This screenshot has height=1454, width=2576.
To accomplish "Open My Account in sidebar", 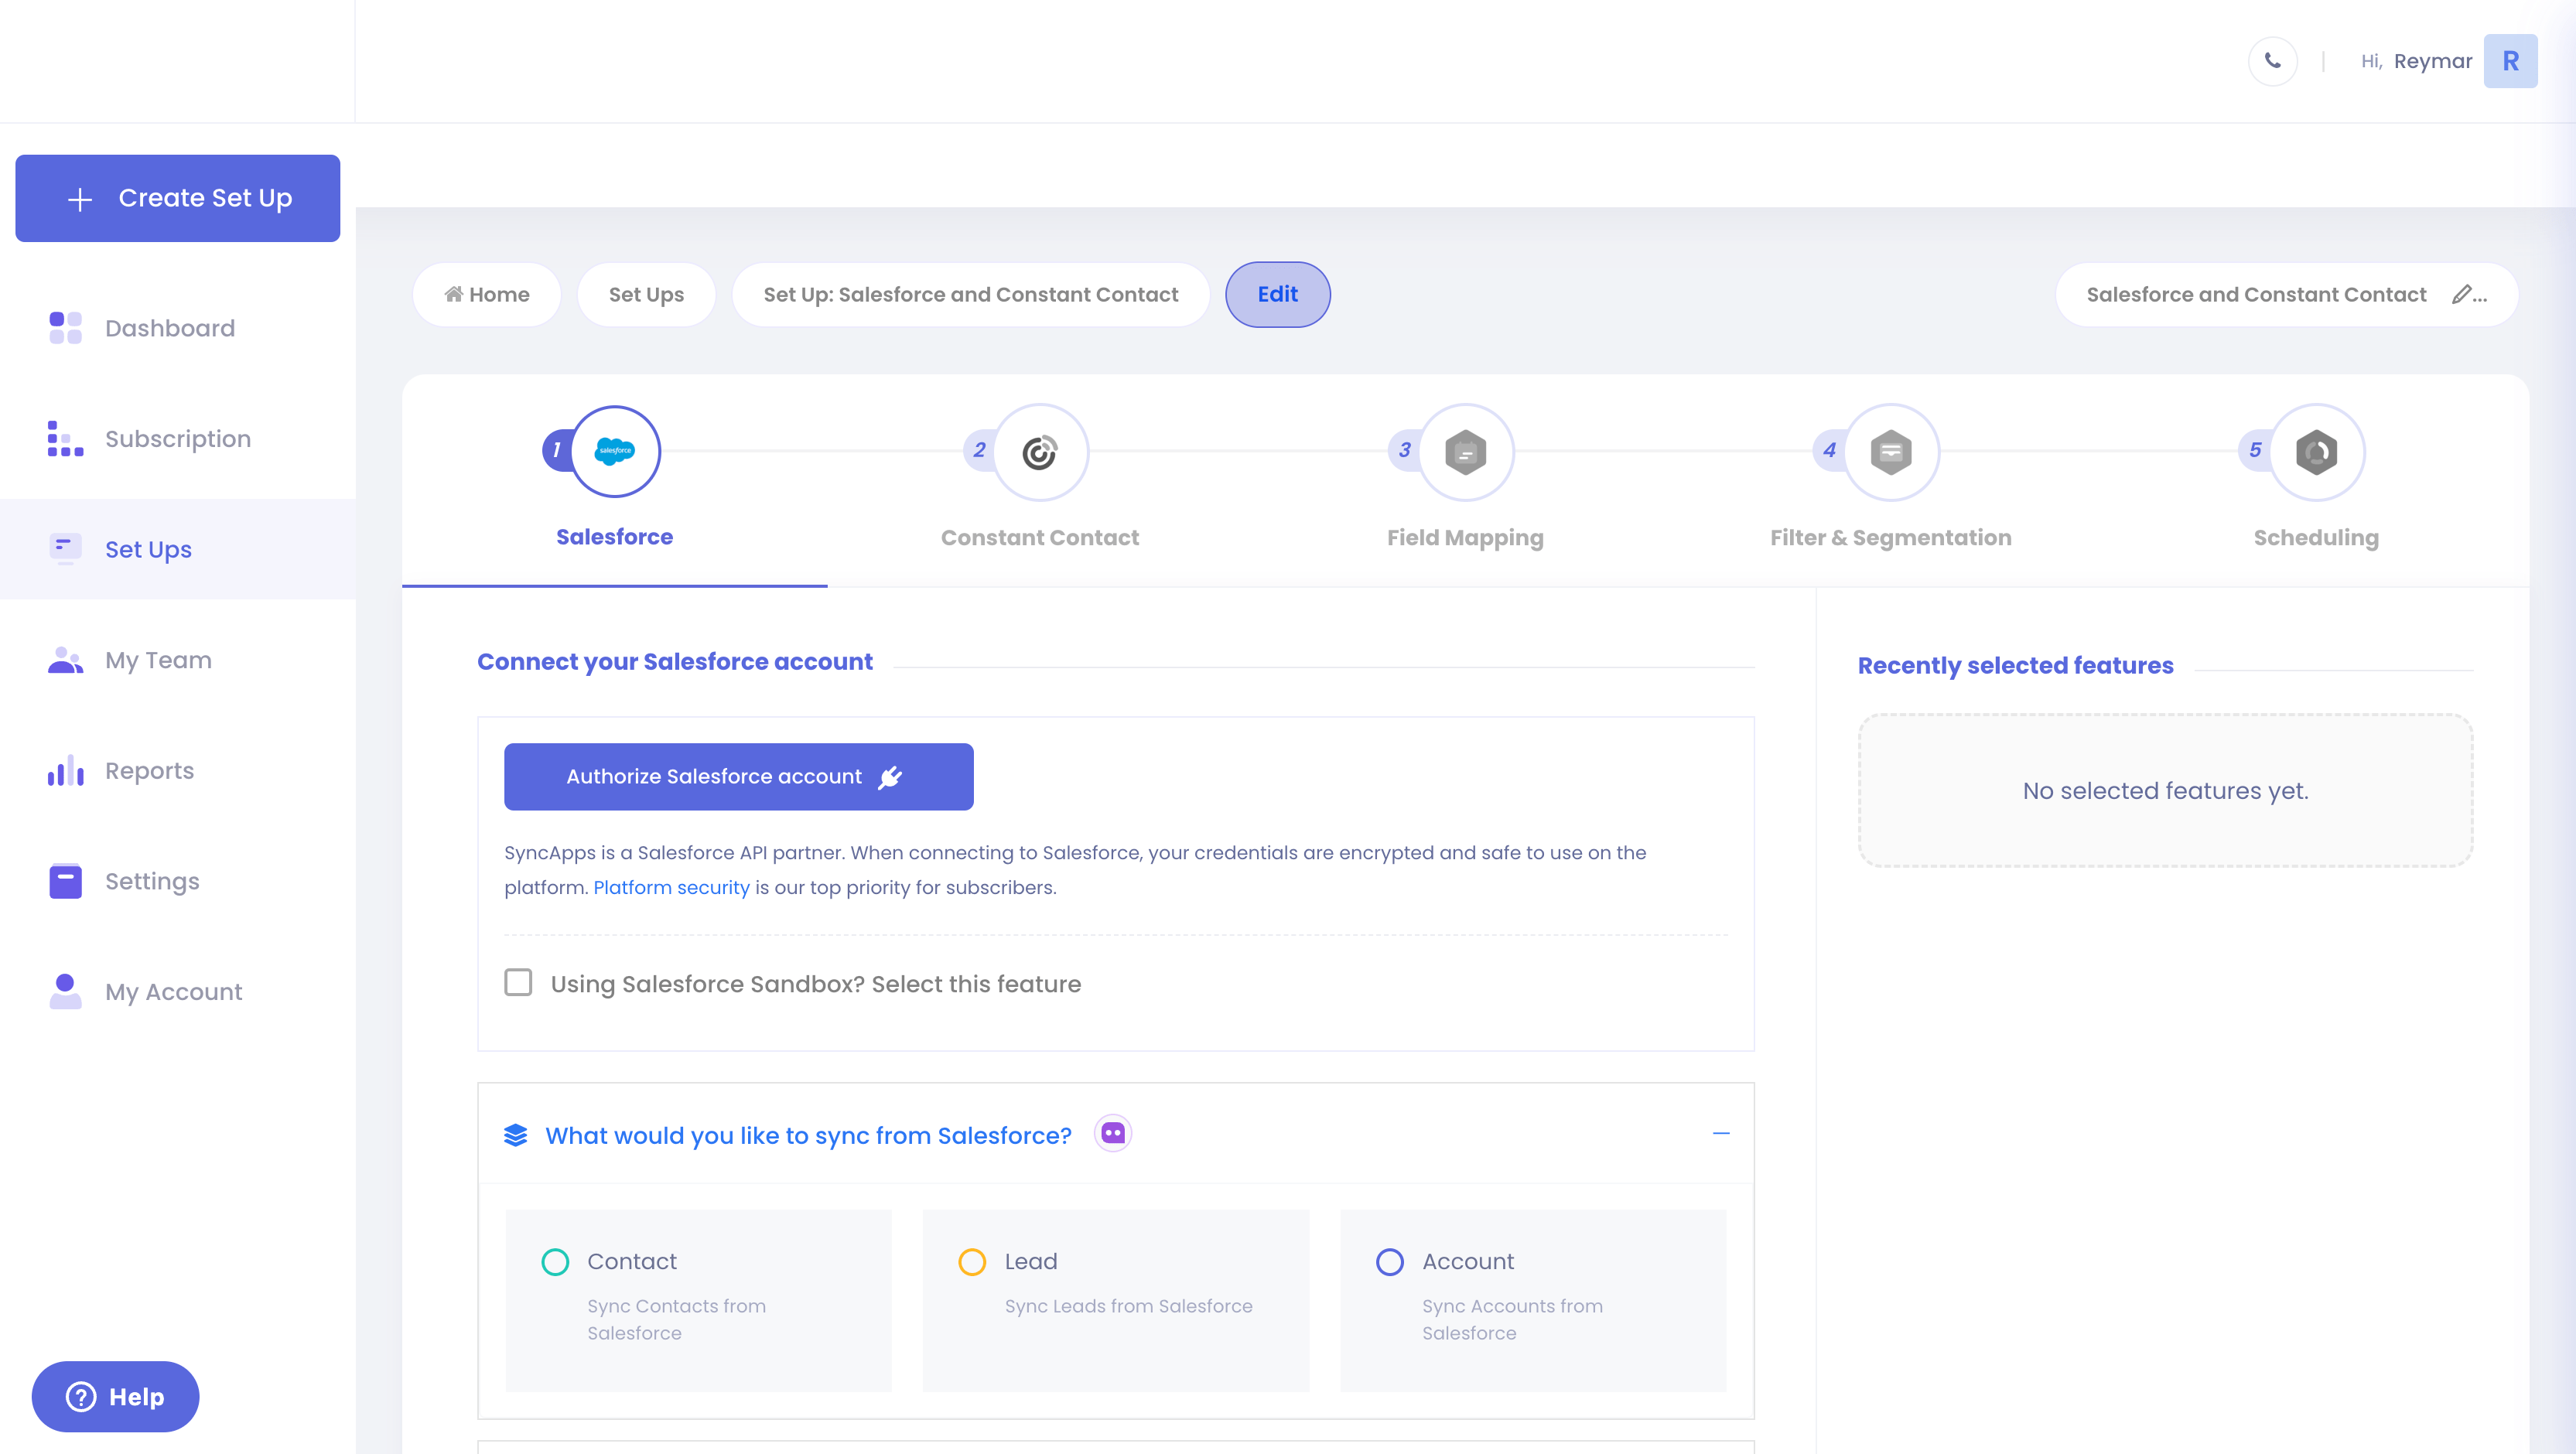I will (178, 991).
